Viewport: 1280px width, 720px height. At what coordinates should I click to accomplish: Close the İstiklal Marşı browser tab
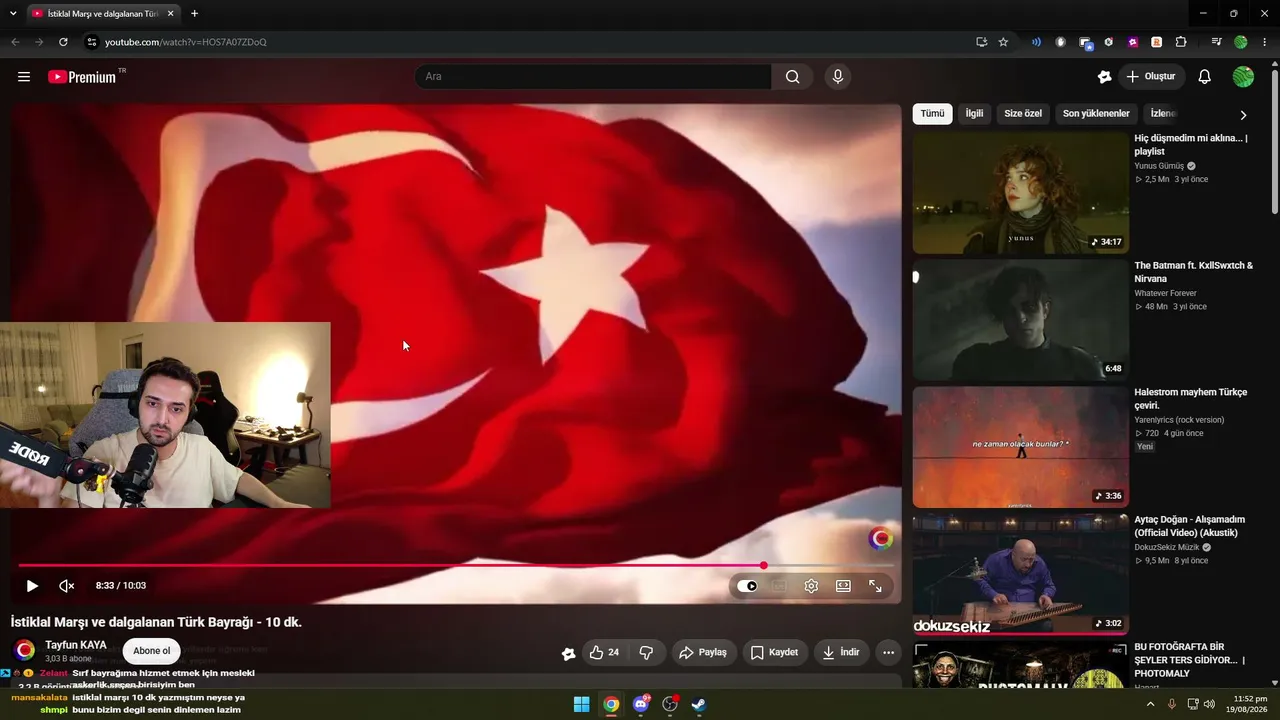click(171, 14)
